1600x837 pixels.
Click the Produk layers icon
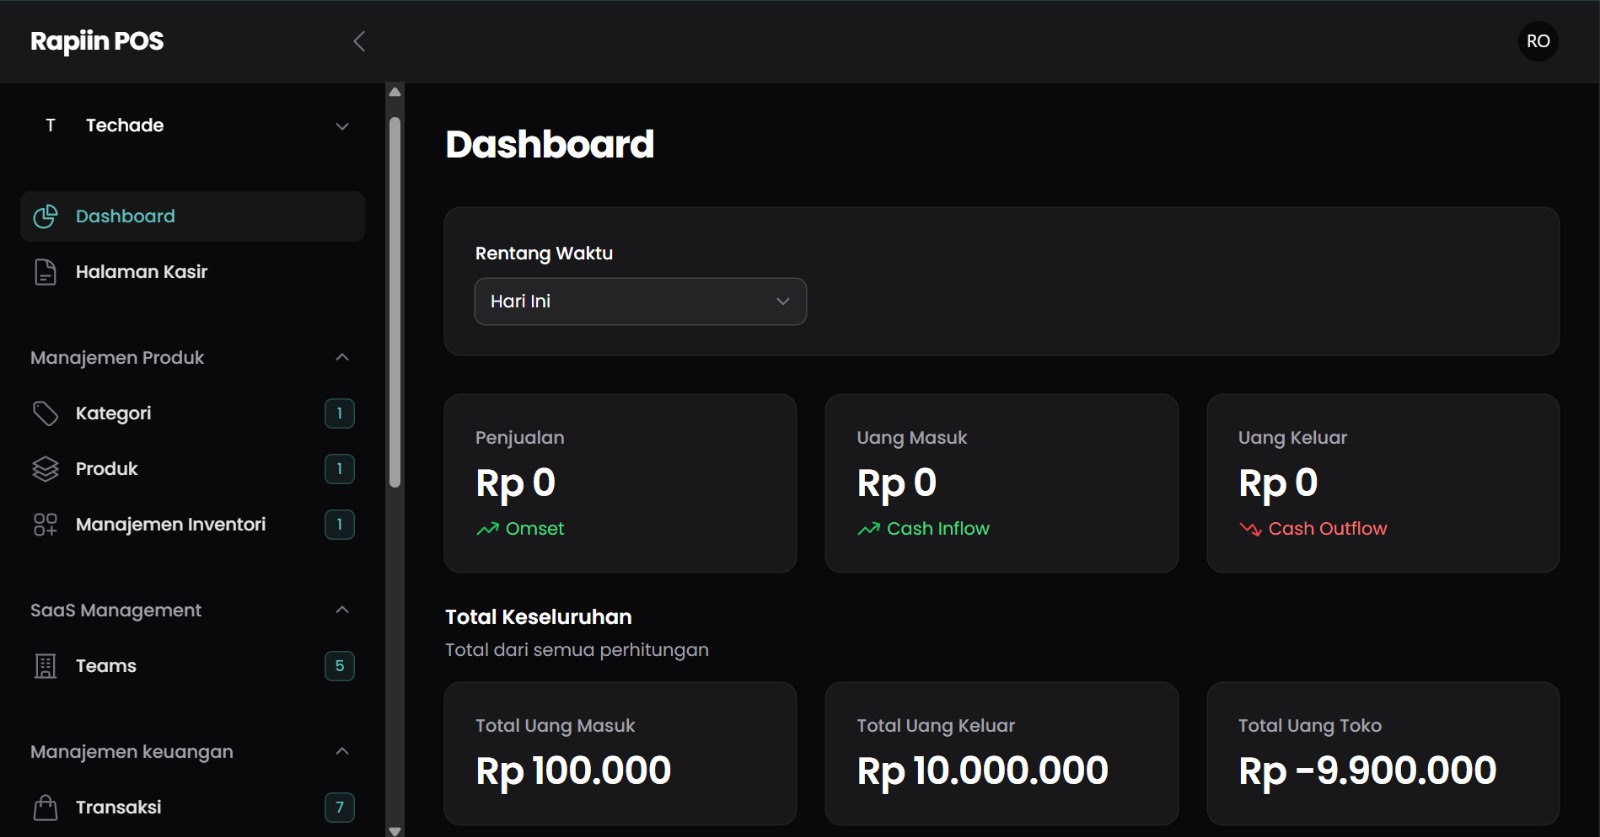(x=45, y=469)
